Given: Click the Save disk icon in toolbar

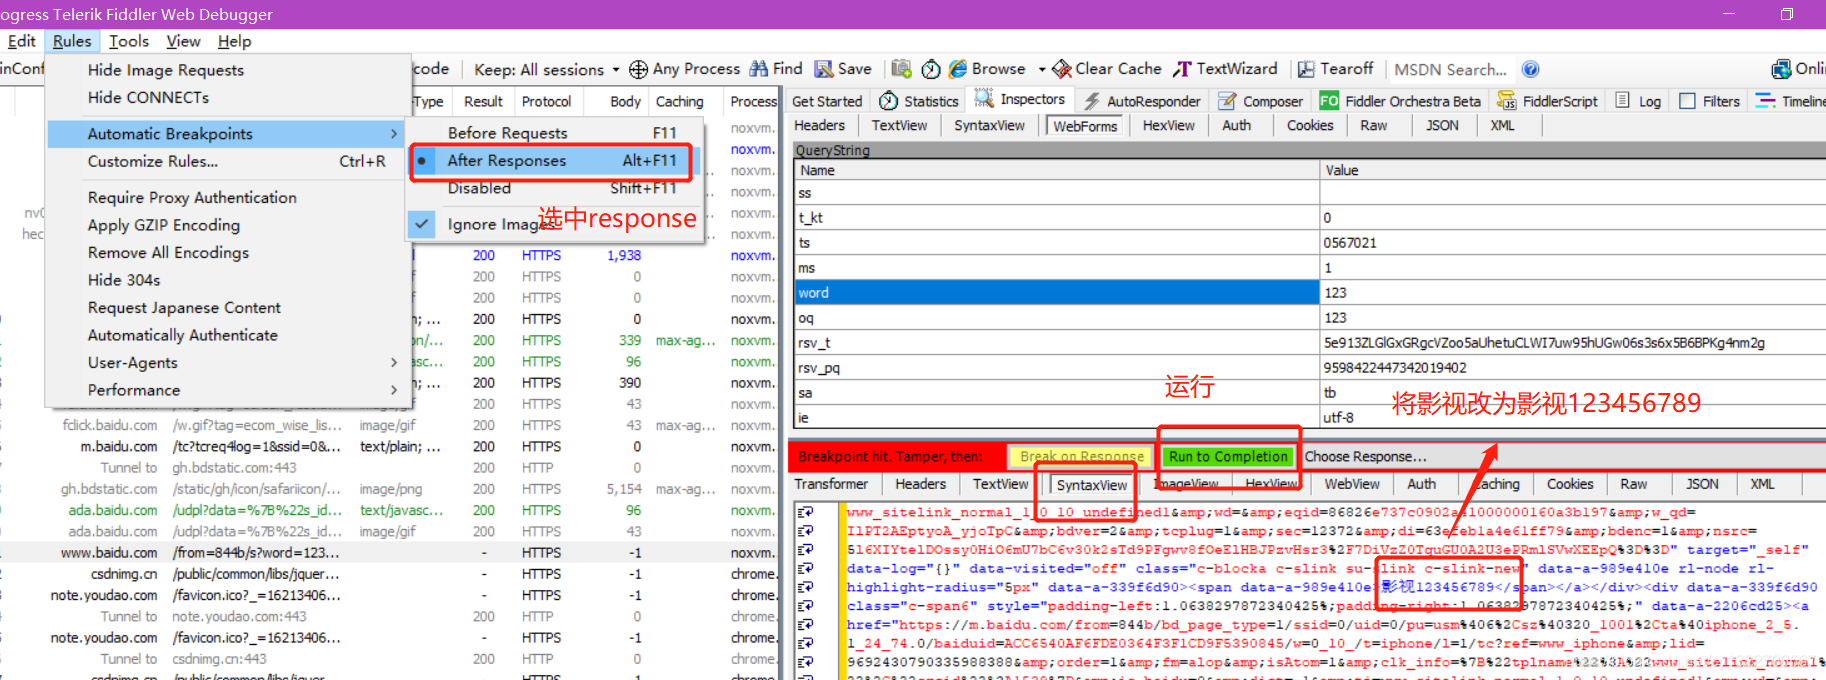Looking at the screenshot, I should [824, 69].
